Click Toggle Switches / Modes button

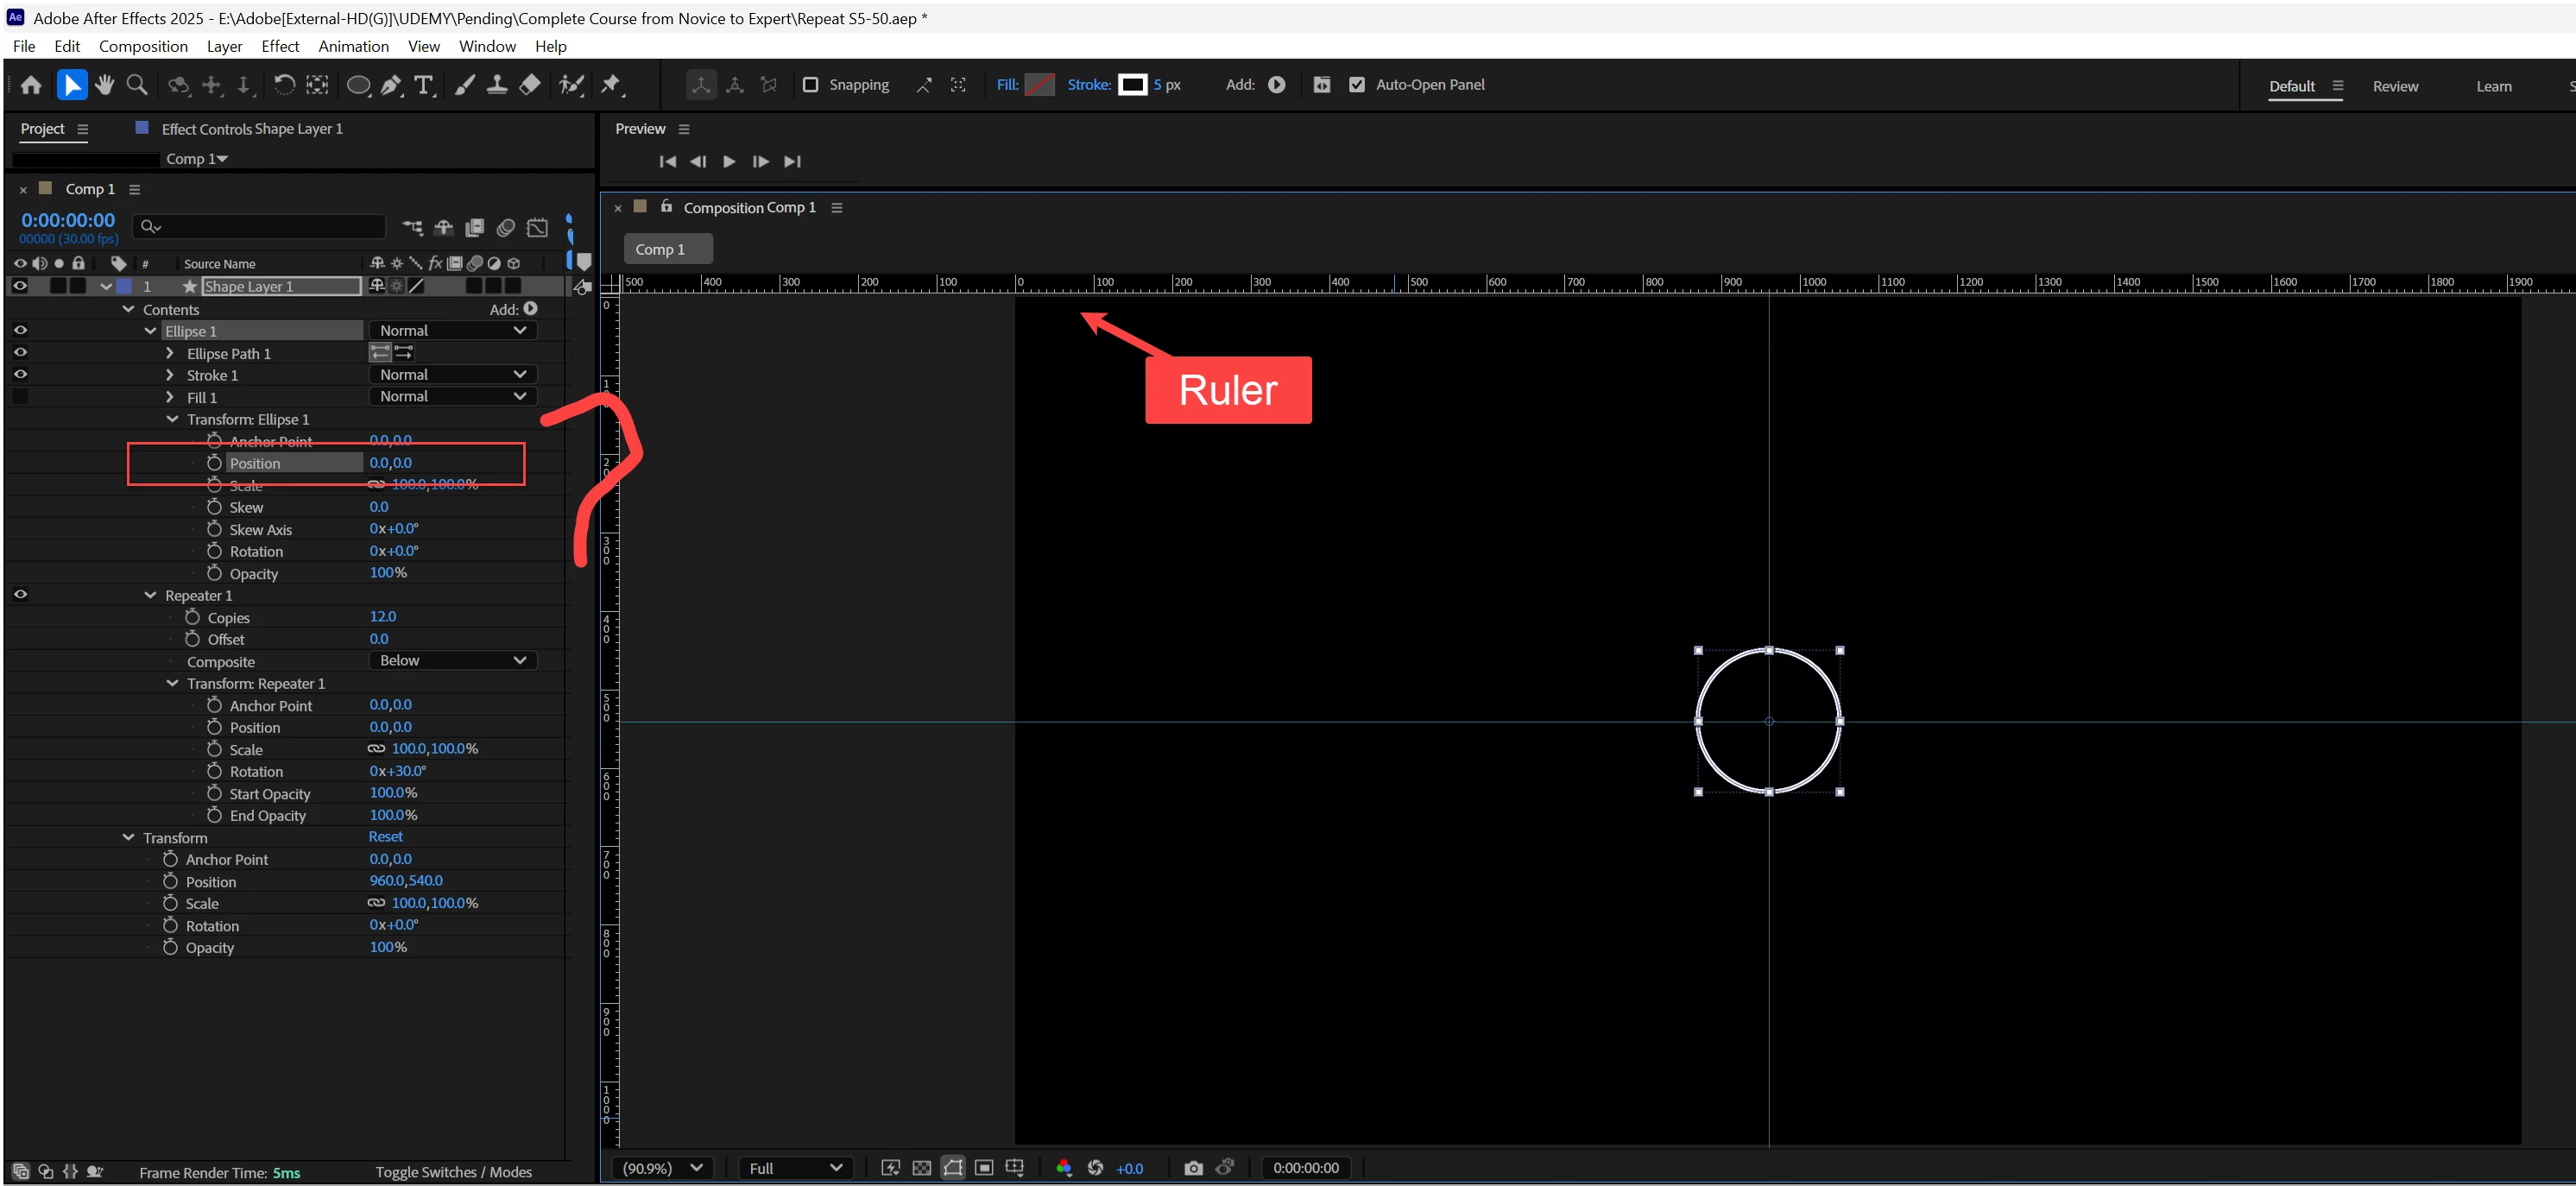[453, 1172]
